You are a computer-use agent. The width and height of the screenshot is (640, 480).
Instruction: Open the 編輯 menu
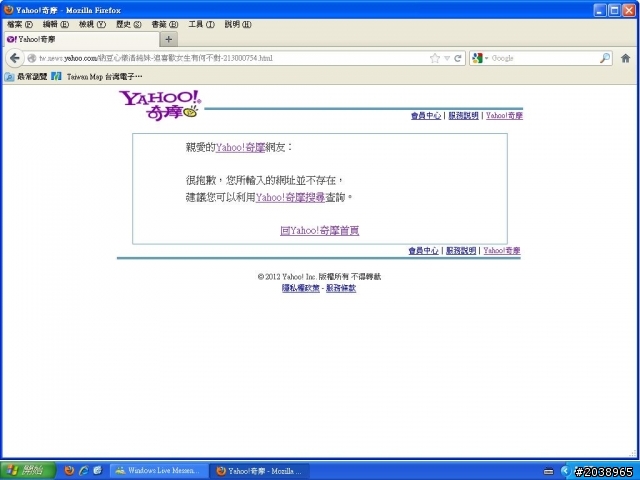pyautogui.click(x=56, y=24)
